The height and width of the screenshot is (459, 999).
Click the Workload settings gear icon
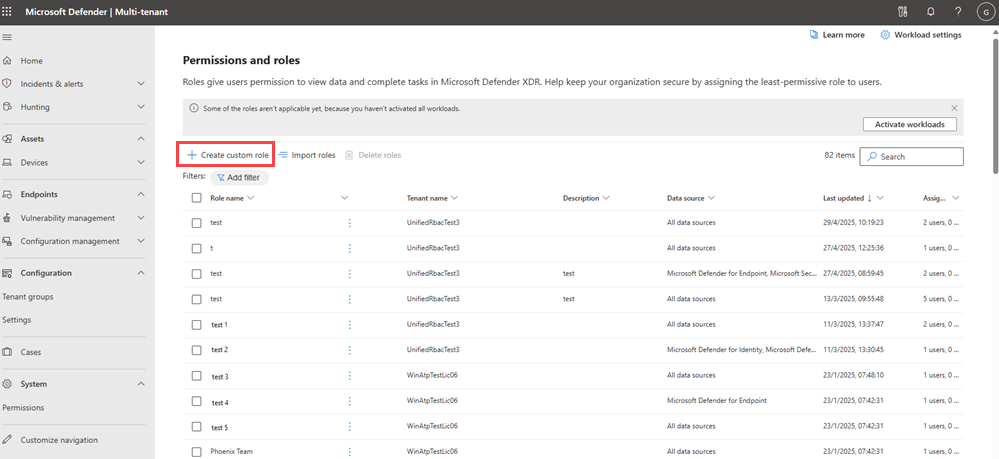pyautogui.click(x=885, y=35)
